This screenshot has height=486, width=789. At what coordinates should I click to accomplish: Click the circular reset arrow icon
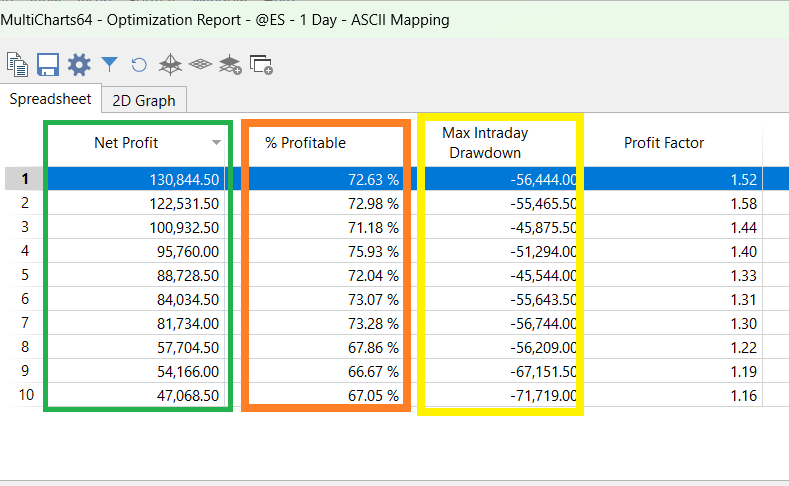click(140, 65)
